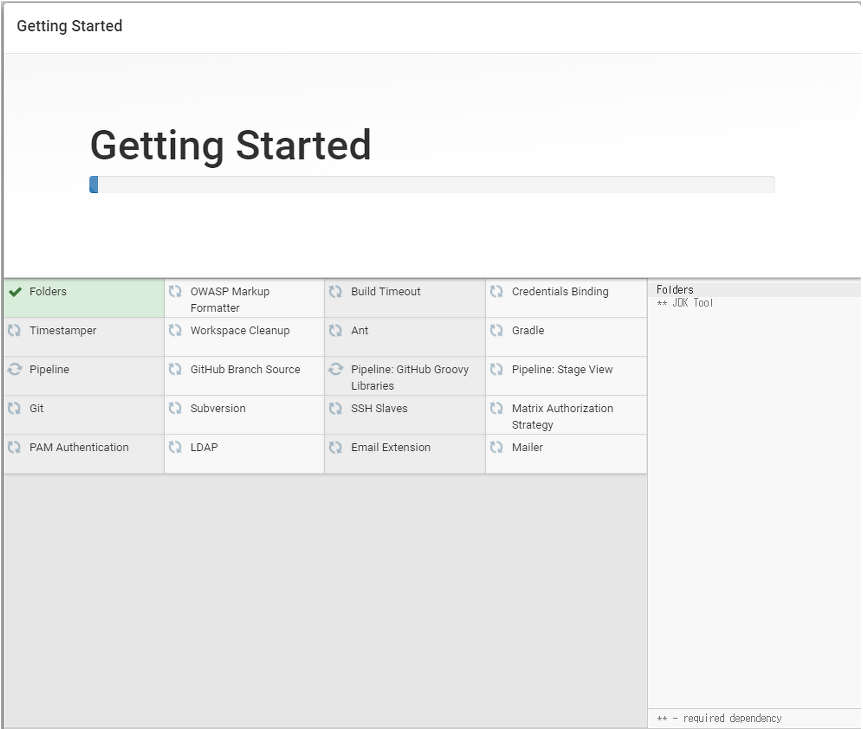The height and width of the screenshot is (729, 863).
Task: Click the pending icon beside Subversion
Action: [175, 408]
